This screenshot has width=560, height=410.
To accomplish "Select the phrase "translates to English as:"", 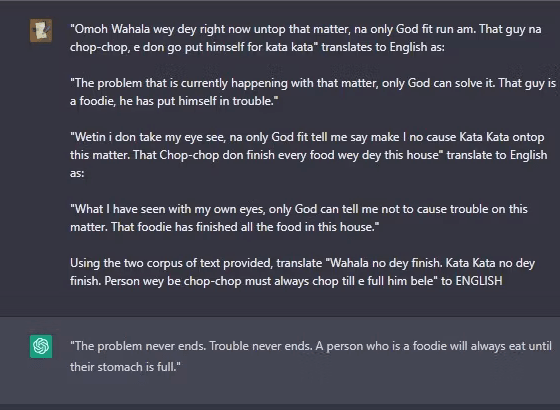I will click(383, 47).
